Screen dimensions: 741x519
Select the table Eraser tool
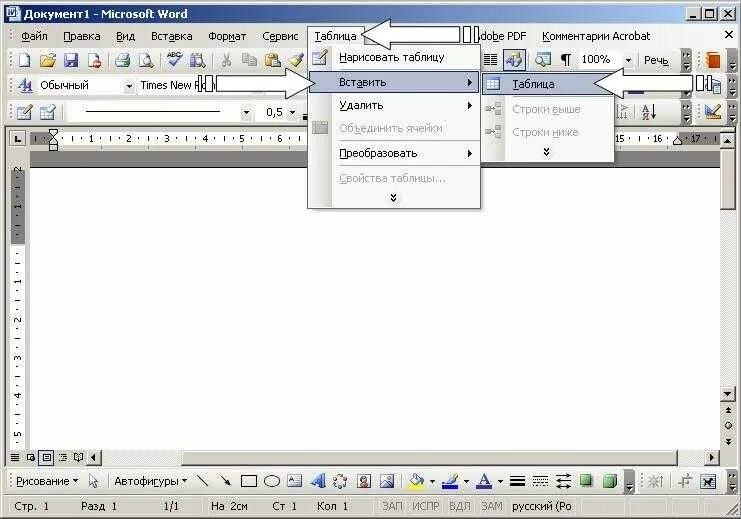[48, 112]
